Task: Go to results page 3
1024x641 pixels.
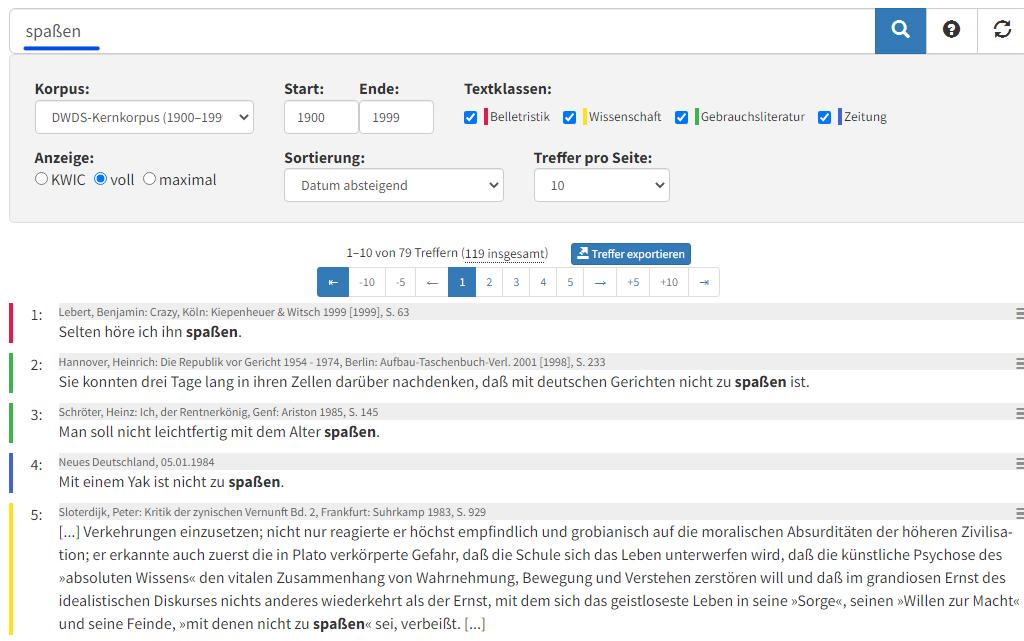Action: (516, 282)
